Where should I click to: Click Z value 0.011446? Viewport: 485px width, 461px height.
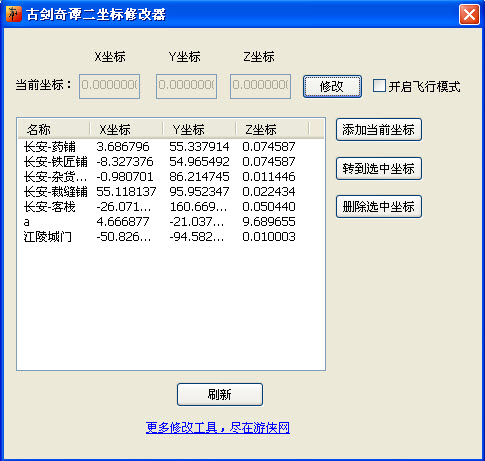pyautogui.click(x=269, y=177)
